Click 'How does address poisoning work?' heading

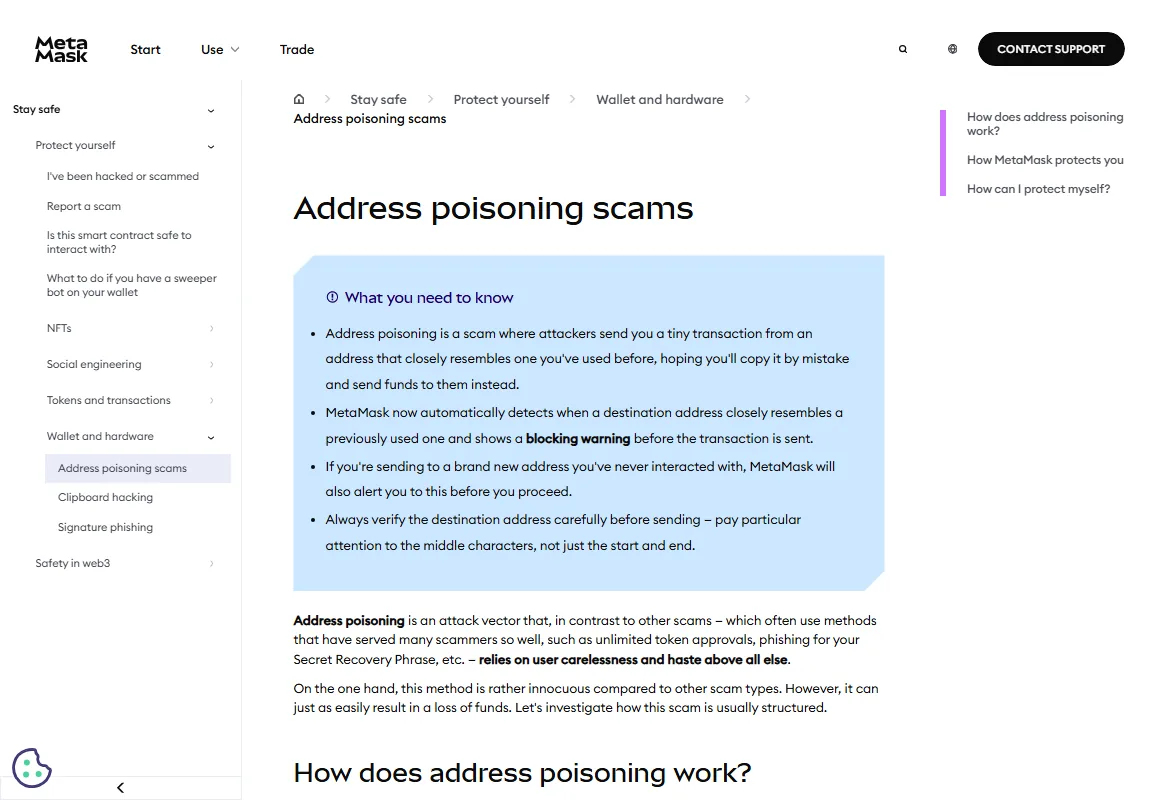pos(522,773)
